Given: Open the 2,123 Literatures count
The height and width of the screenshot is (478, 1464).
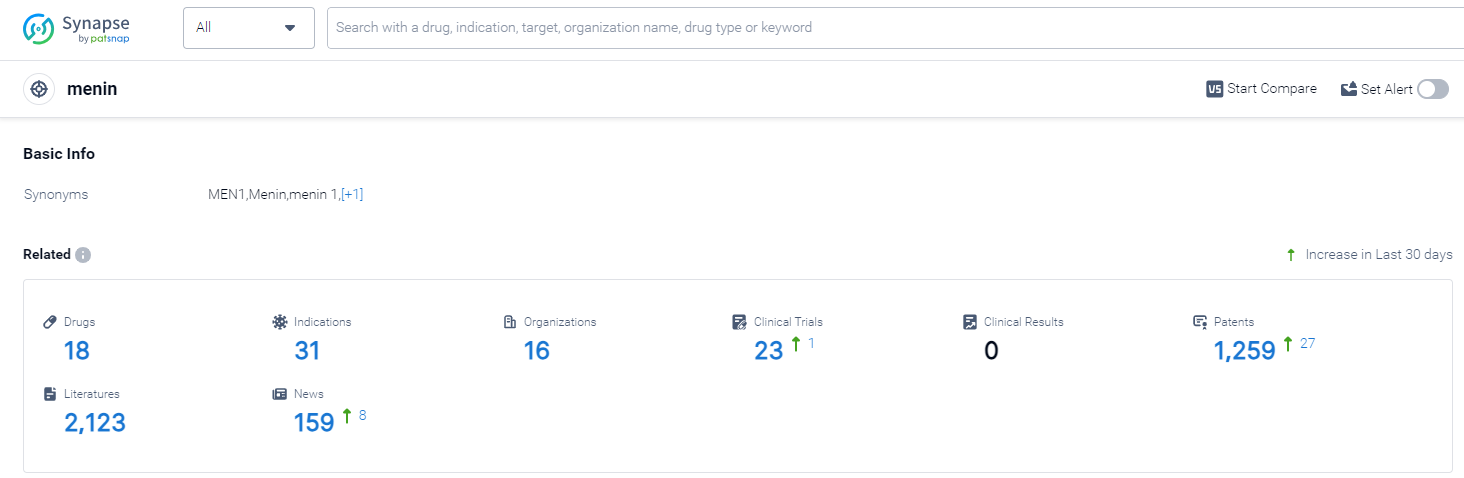Looking at the screenshot, I should coord(95,423).
